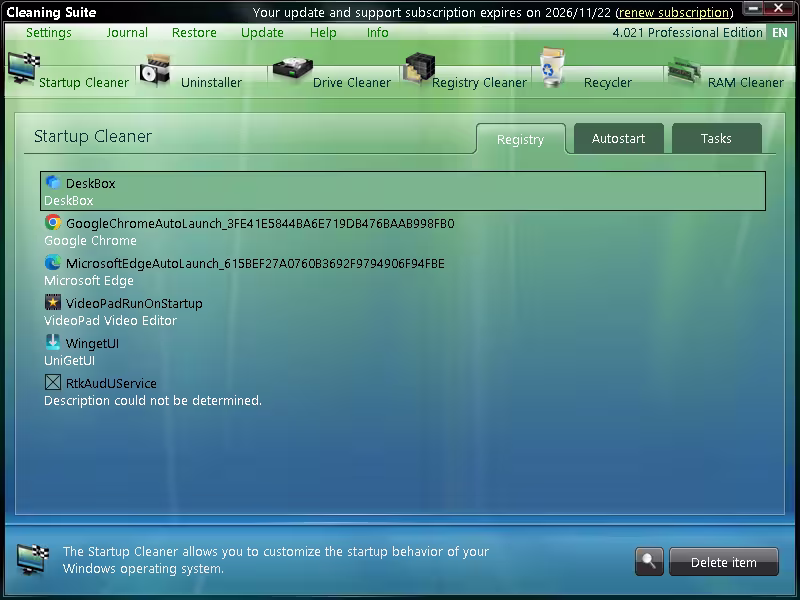Image resolution: width=800 pixels, height=600 pixels.
Task: Open the Help menu
Action: click(x=323, y=32)
